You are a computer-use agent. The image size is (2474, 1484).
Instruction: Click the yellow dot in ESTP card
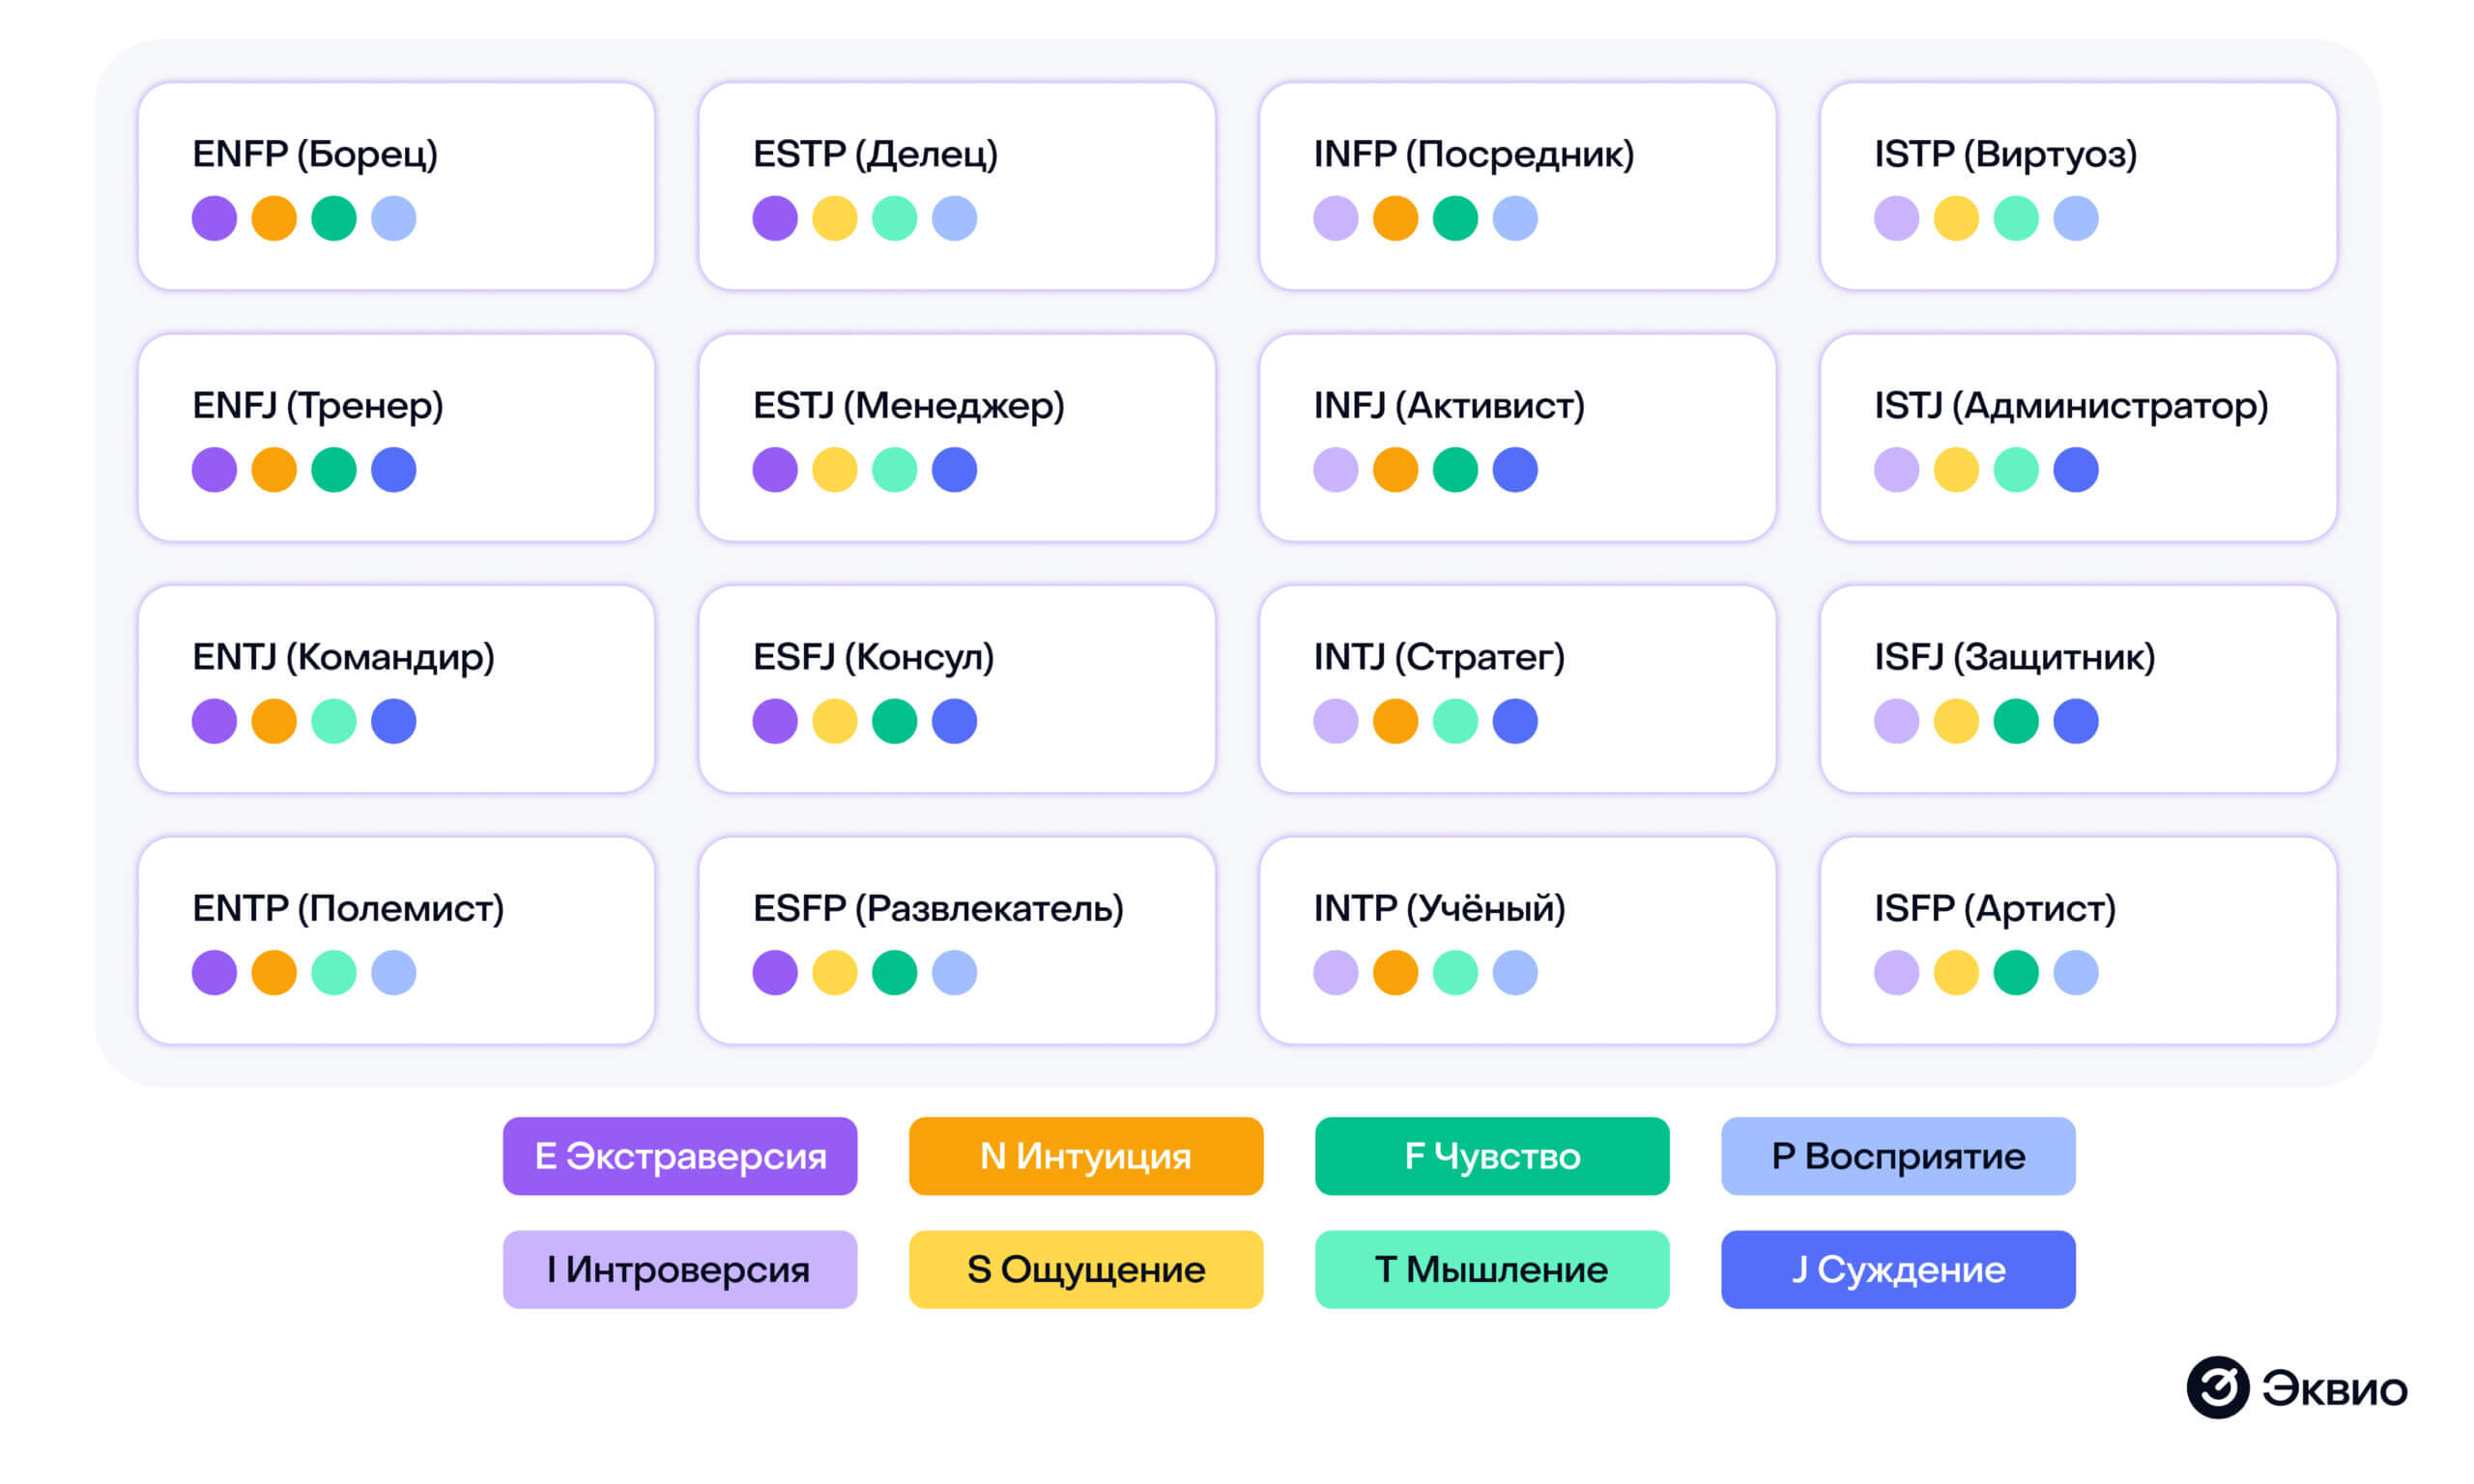834,218
